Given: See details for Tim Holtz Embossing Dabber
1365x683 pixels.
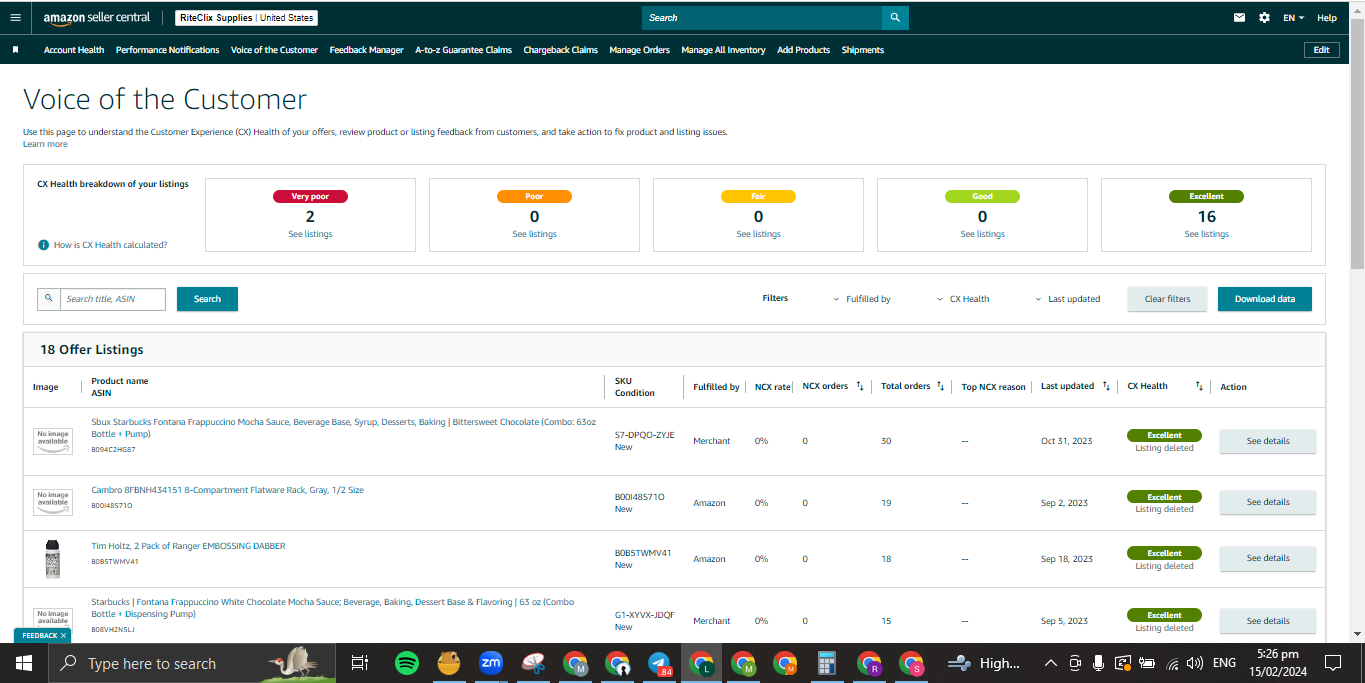Looking at the screenshot, I should (1267, 558).
